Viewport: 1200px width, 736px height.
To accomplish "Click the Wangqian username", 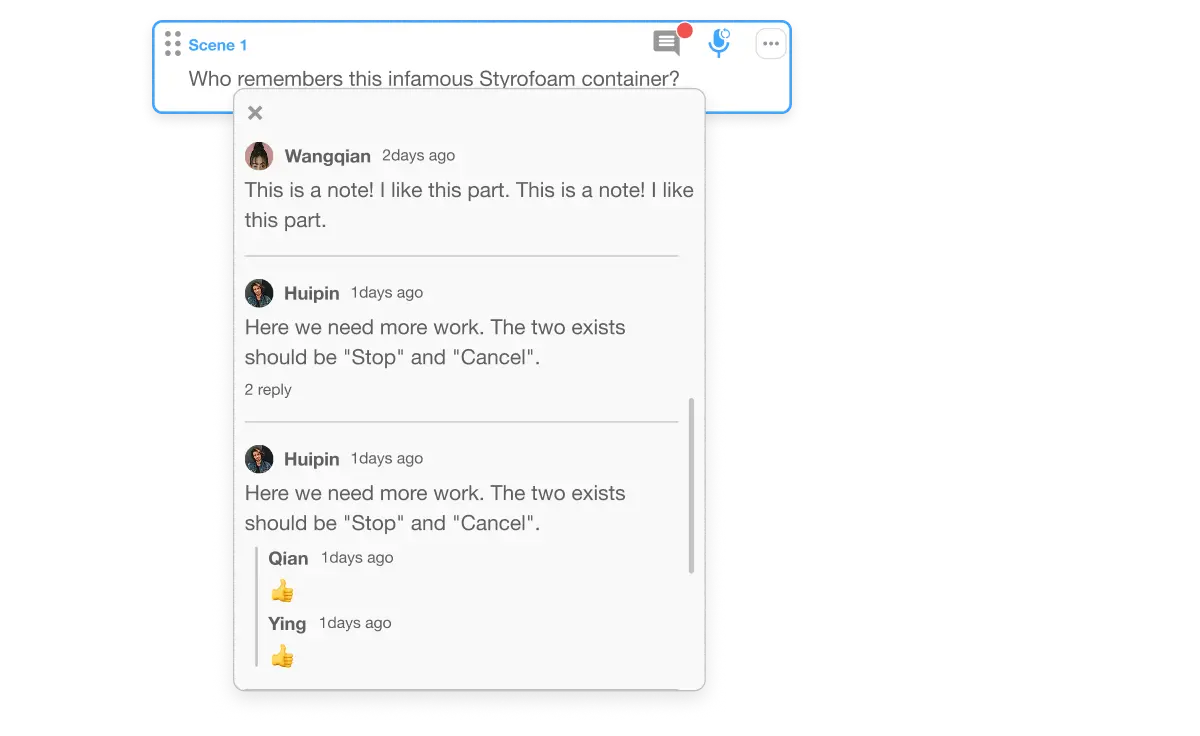I will point(327,156).
